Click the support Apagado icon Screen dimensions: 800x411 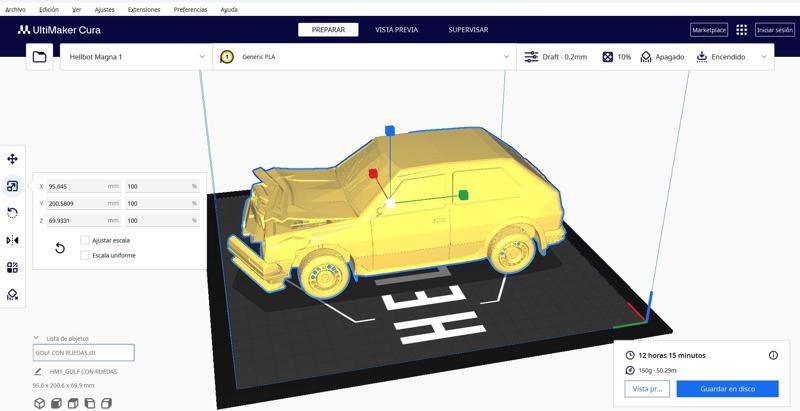[646, 57]
